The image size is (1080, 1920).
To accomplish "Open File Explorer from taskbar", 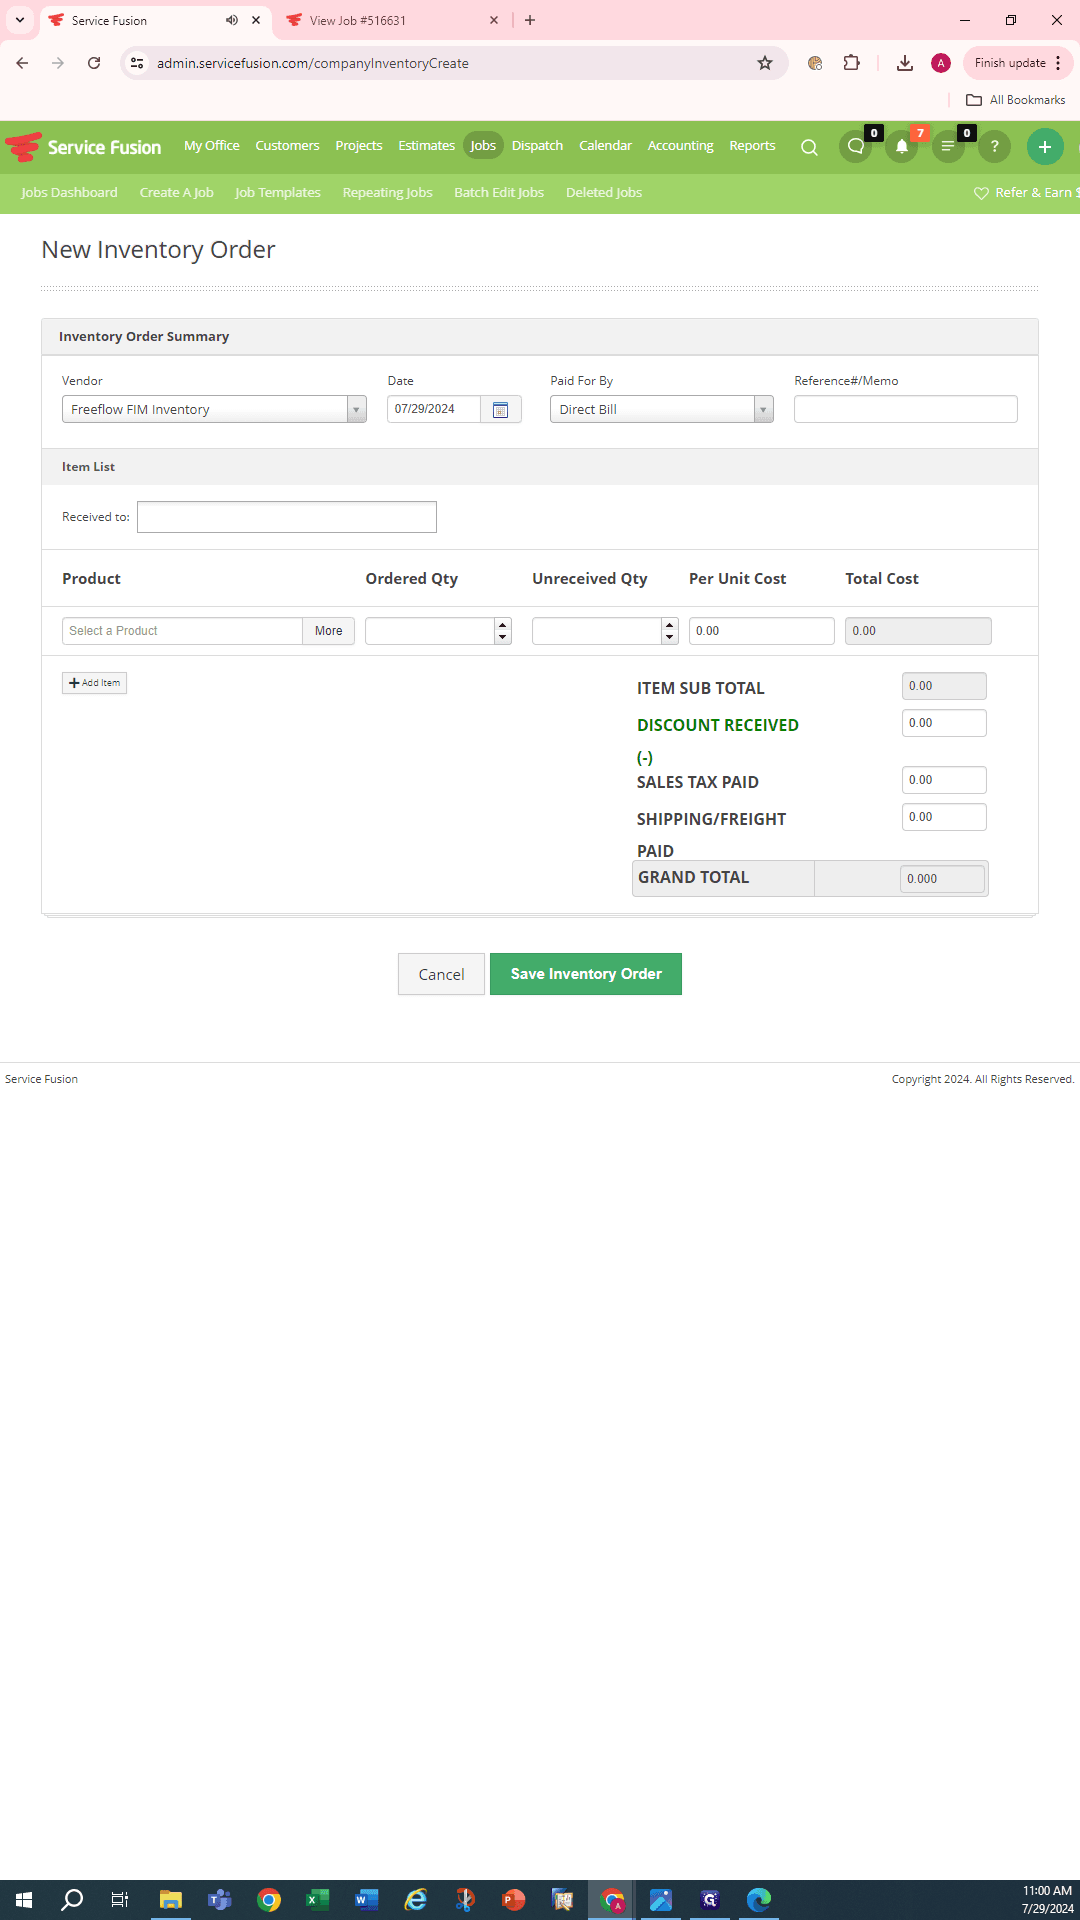I will [171, 1900].
